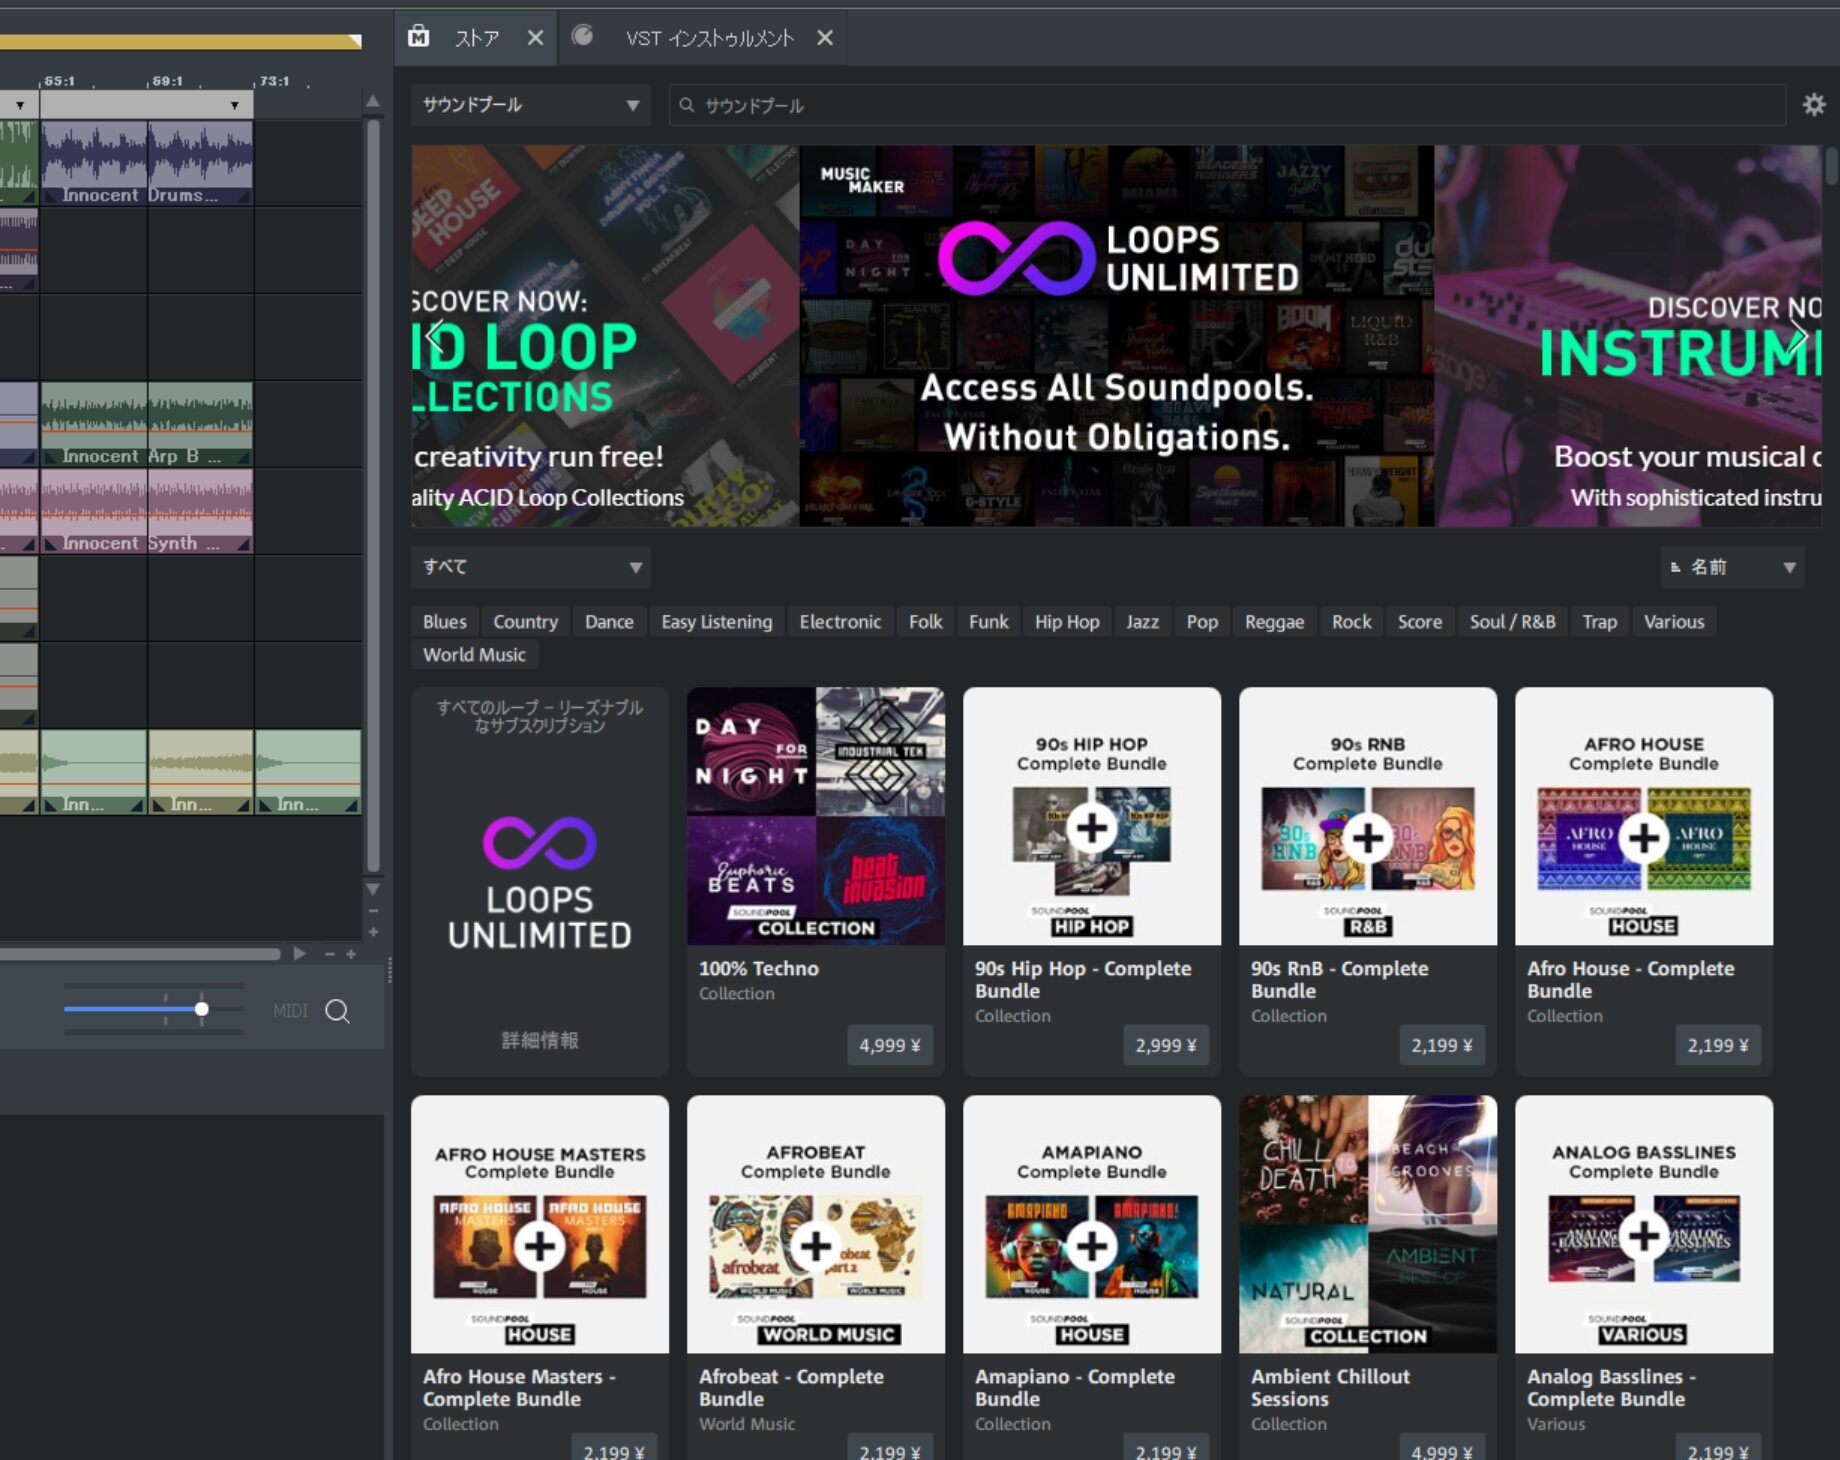Click the vertical scroll up arrow of arranger
Screen dimensions: 1840x1460
point(372,101)
